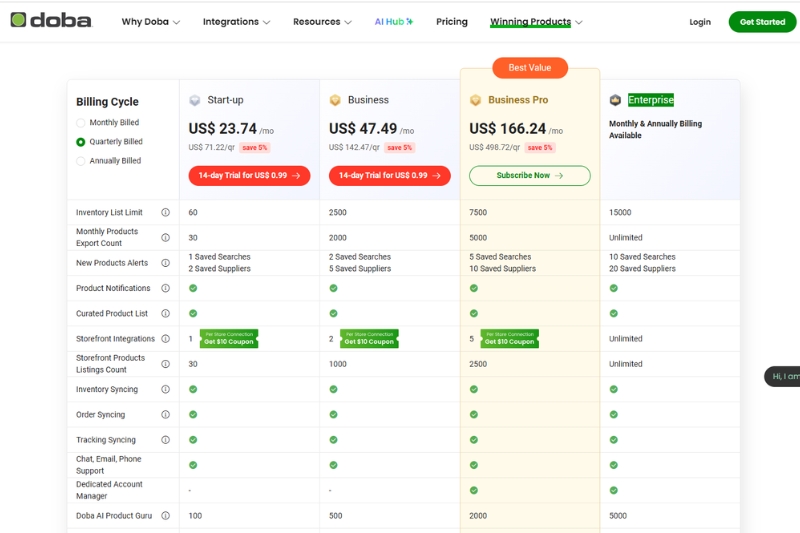
Task: Click Subscribe Now for Business Pro
Action: [x=530, y=175]
